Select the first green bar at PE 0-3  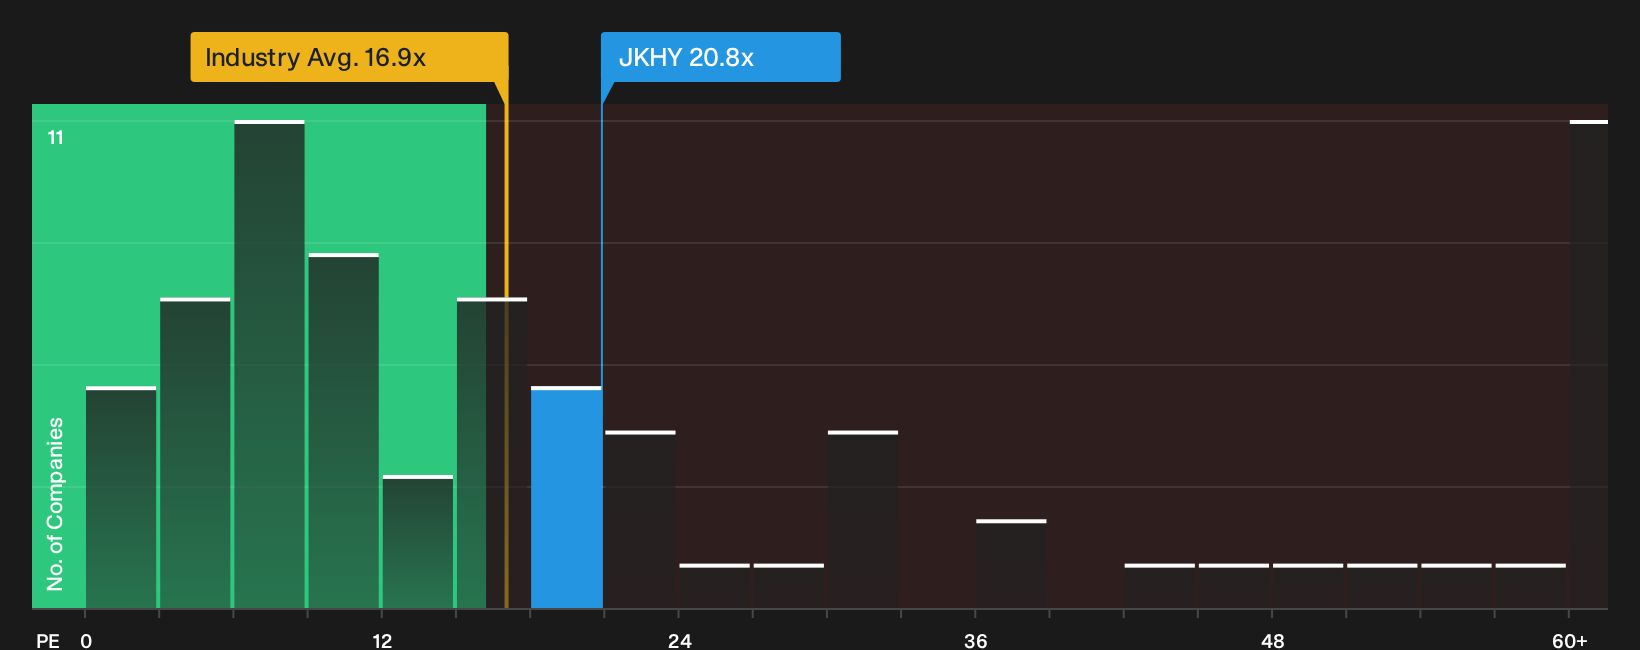(121, 497)
